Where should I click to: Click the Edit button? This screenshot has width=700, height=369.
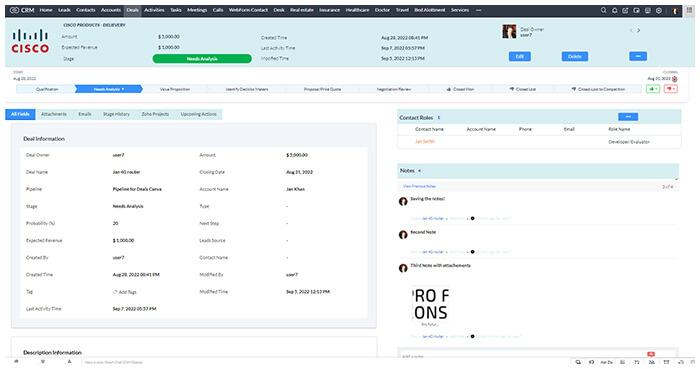pos(520,56)
